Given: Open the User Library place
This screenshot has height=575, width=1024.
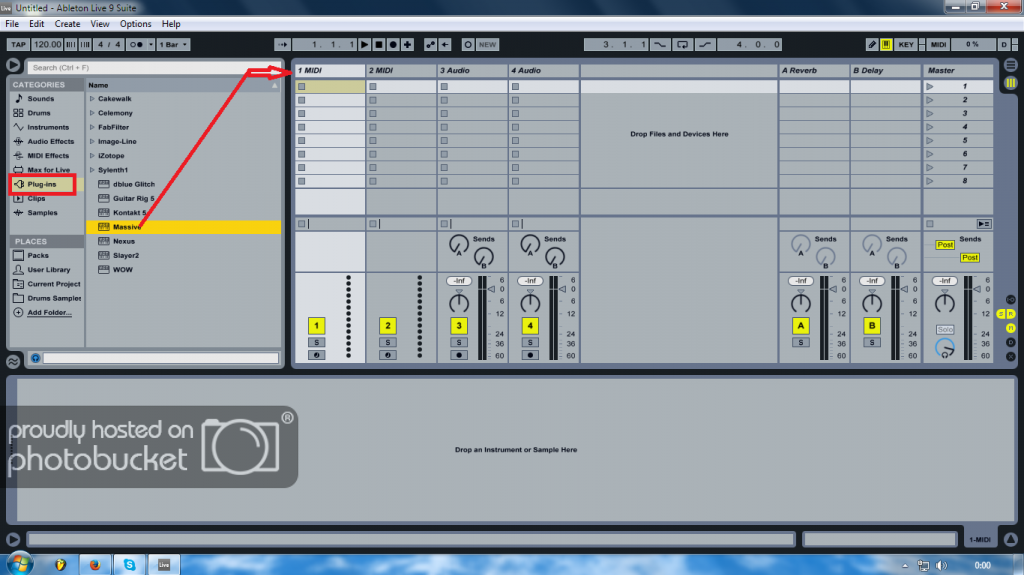Looking at the screenshot, I should (x=48, y=270).
